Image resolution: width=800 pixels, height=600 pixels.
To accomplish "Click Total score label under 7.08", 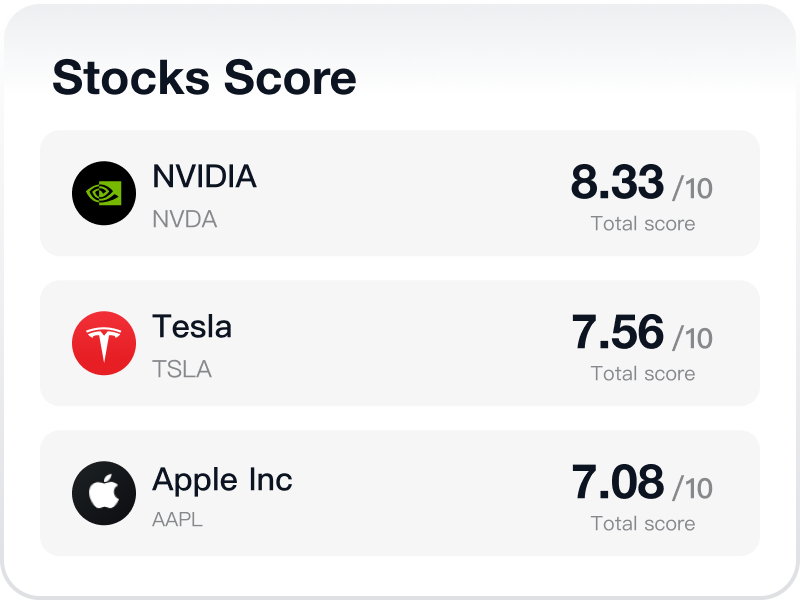I will [643, 523].
